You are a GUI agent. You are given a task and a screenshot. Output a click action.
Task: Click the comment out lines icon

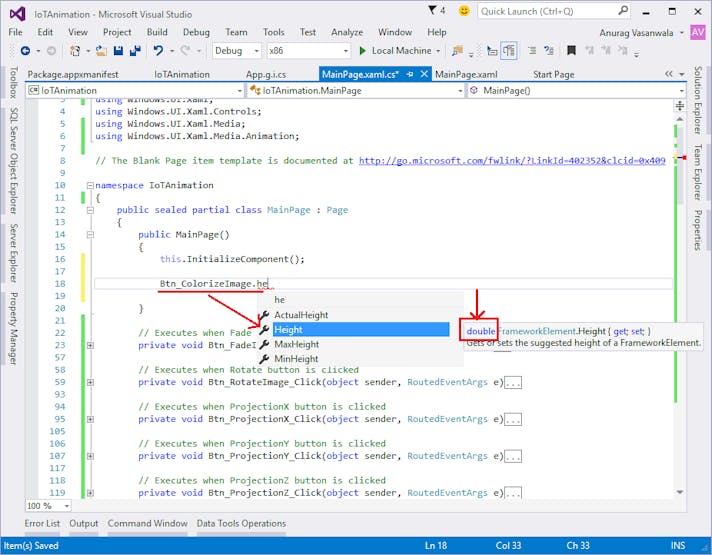532,50
